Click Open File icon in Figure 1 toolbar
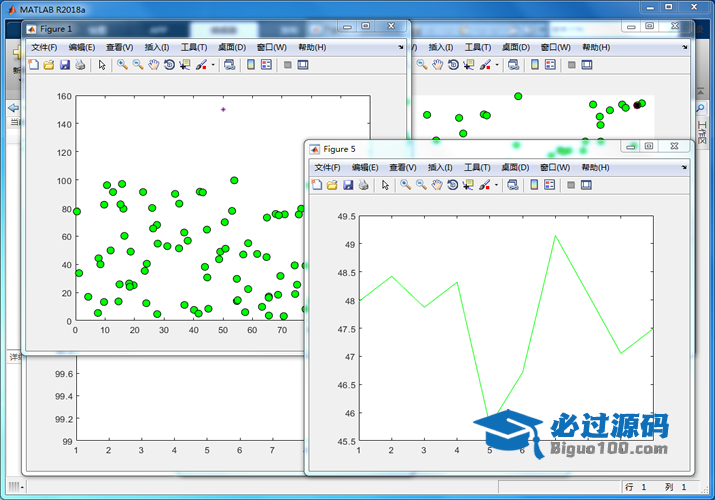Viewport: 715px width, 500px height. pyautogui.click(x=49, y=65)
